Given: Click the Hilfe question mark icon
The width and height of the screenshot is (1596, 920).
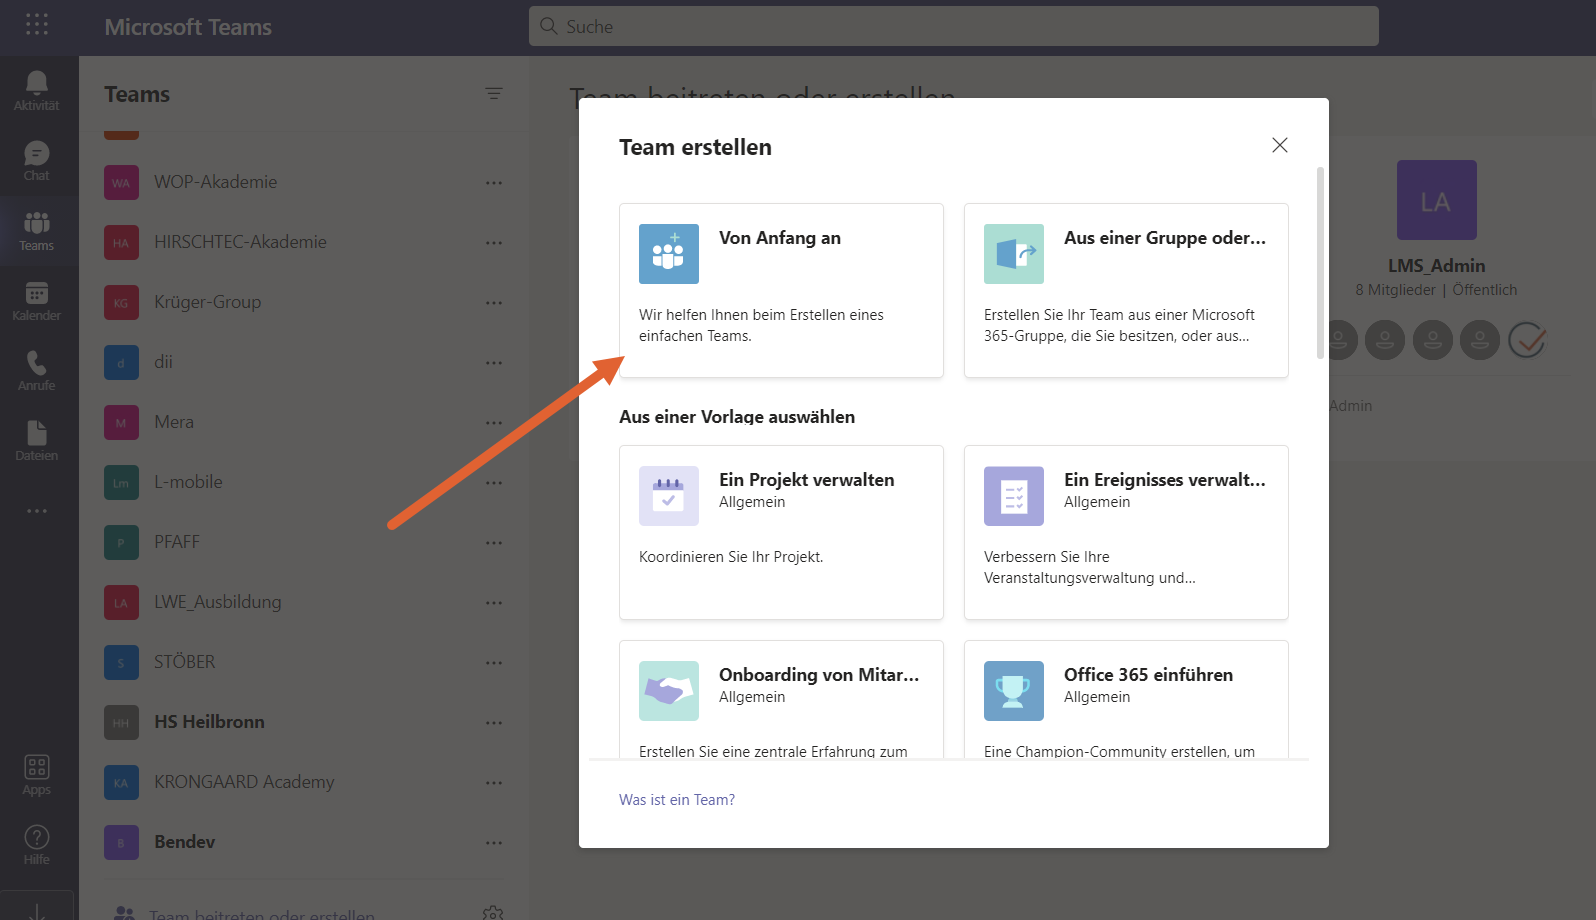Looking at the screenshot, I should click(36, 845).
